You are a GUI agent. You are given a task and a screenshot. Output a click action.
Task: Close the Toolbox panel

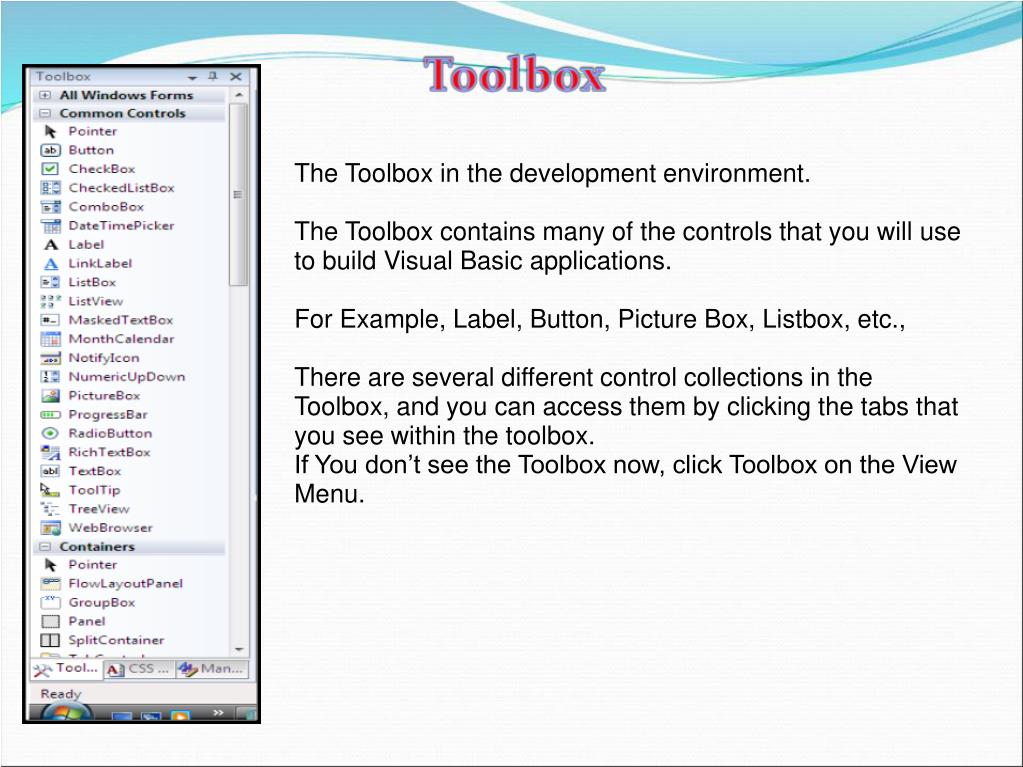click(x=236, y=76)
